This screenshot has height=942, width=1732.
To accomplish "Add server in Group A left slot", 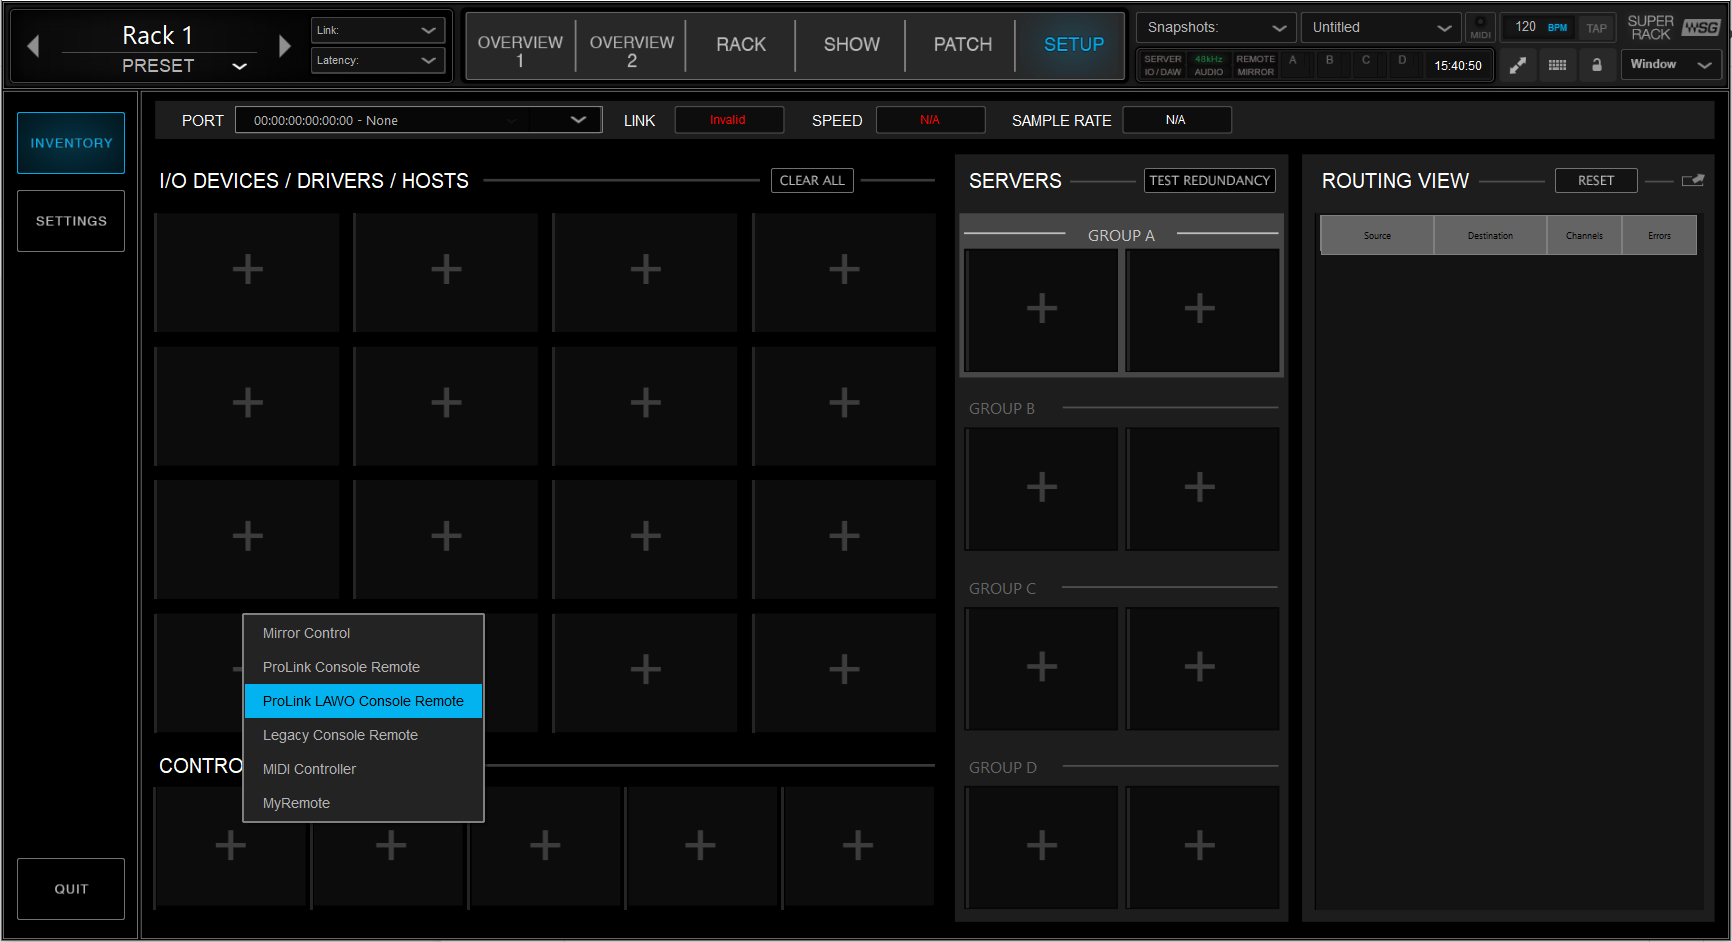I will click(1042, 309).
